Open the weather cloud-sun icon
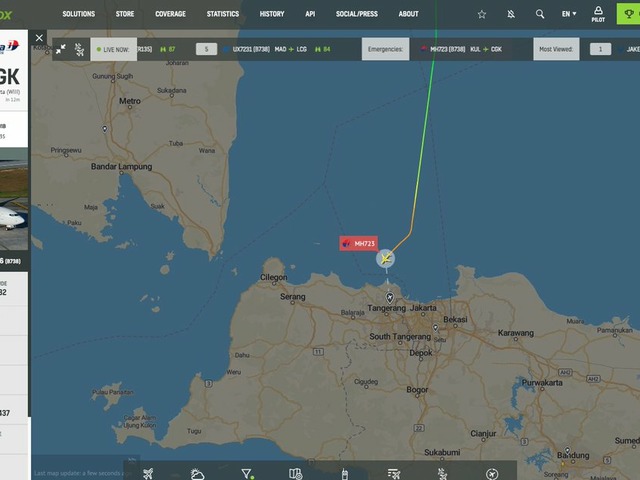Screen dimensions: 640x480 pyautogui.click(x=198, y=473)
